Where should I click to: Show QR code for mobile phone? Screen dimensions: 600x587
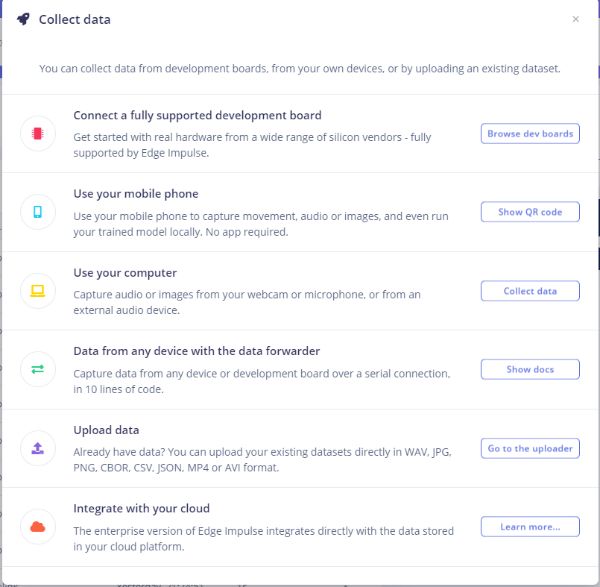(530, 212)
